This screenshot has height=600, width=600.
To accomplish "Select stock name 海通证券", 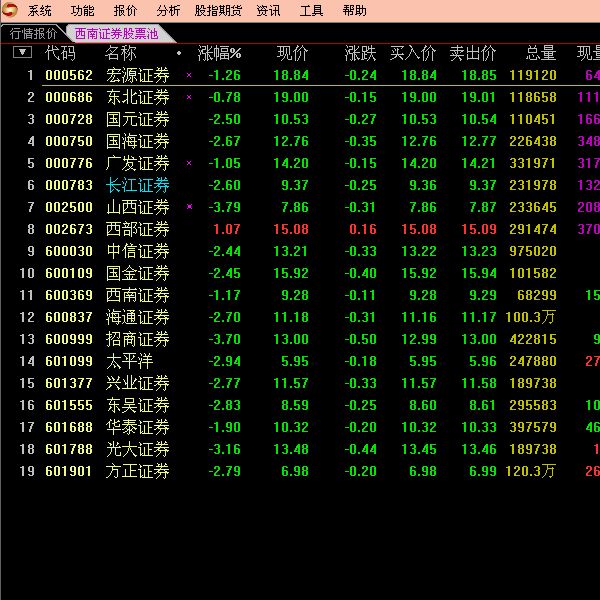I will 137,317.
